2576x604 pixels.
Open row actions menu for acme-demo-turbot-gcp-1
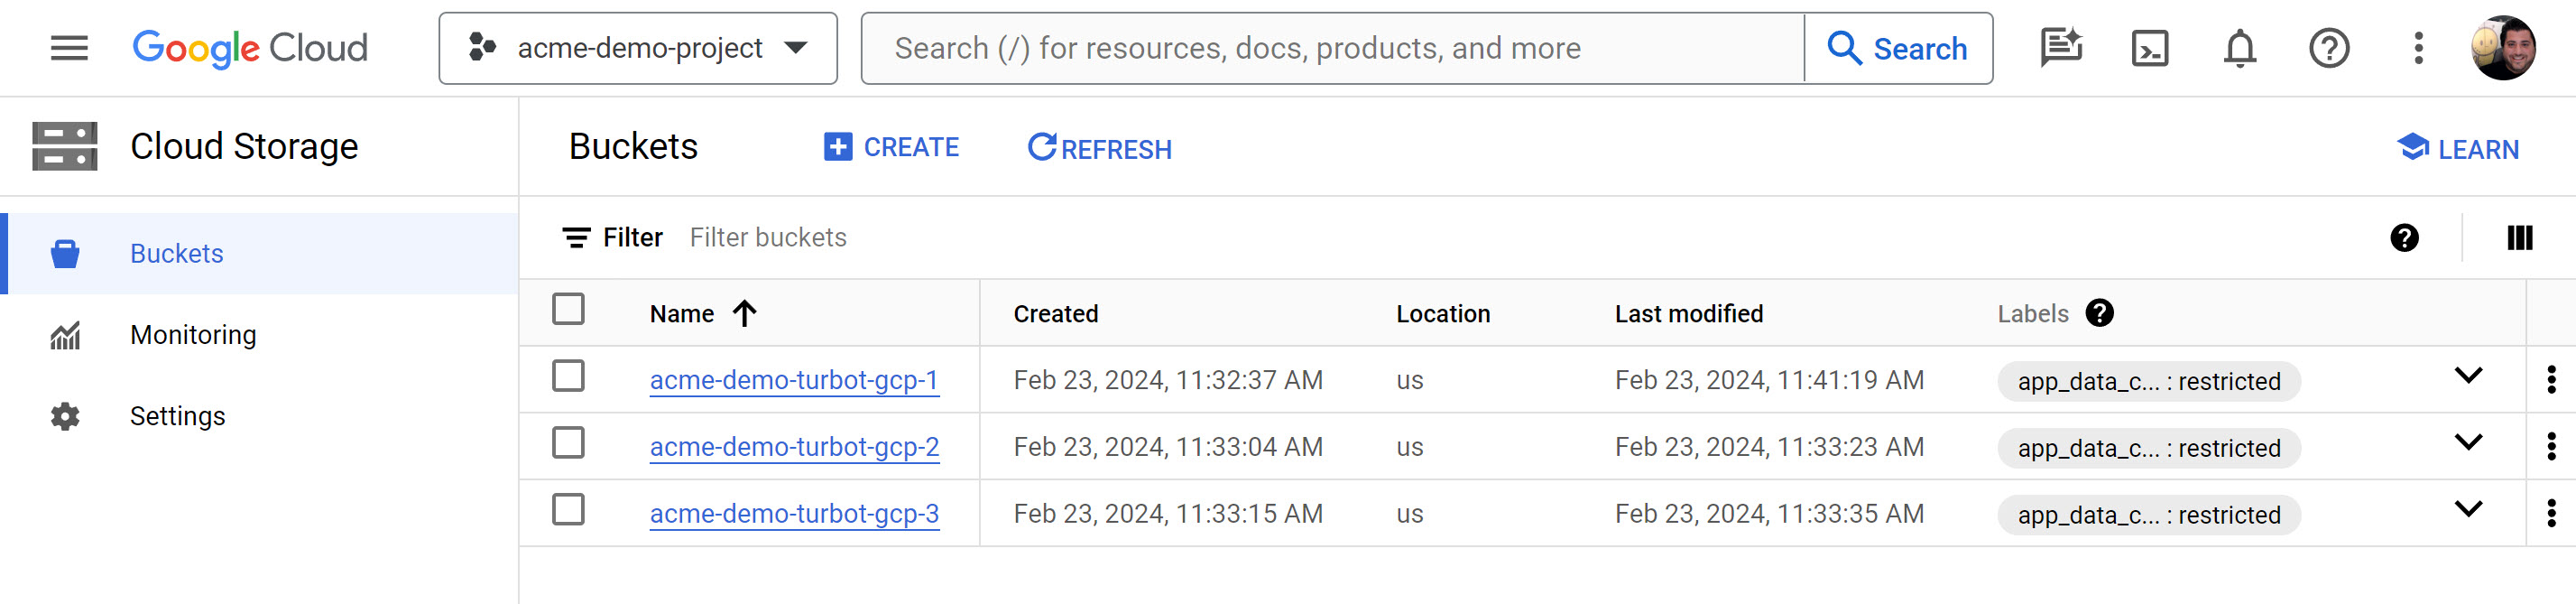(2551, 380)
